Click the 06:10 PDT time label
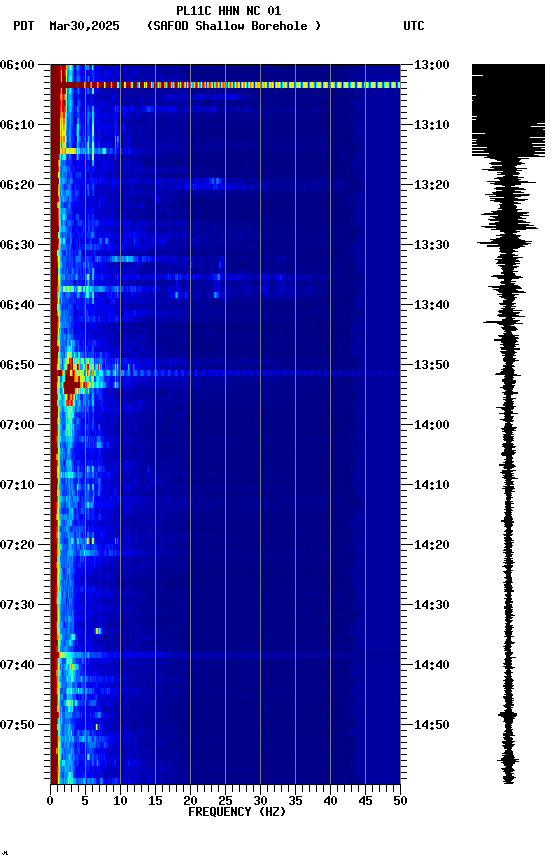Image resolution: width=552 pixels, height=864 pixels. pos(17,125)
